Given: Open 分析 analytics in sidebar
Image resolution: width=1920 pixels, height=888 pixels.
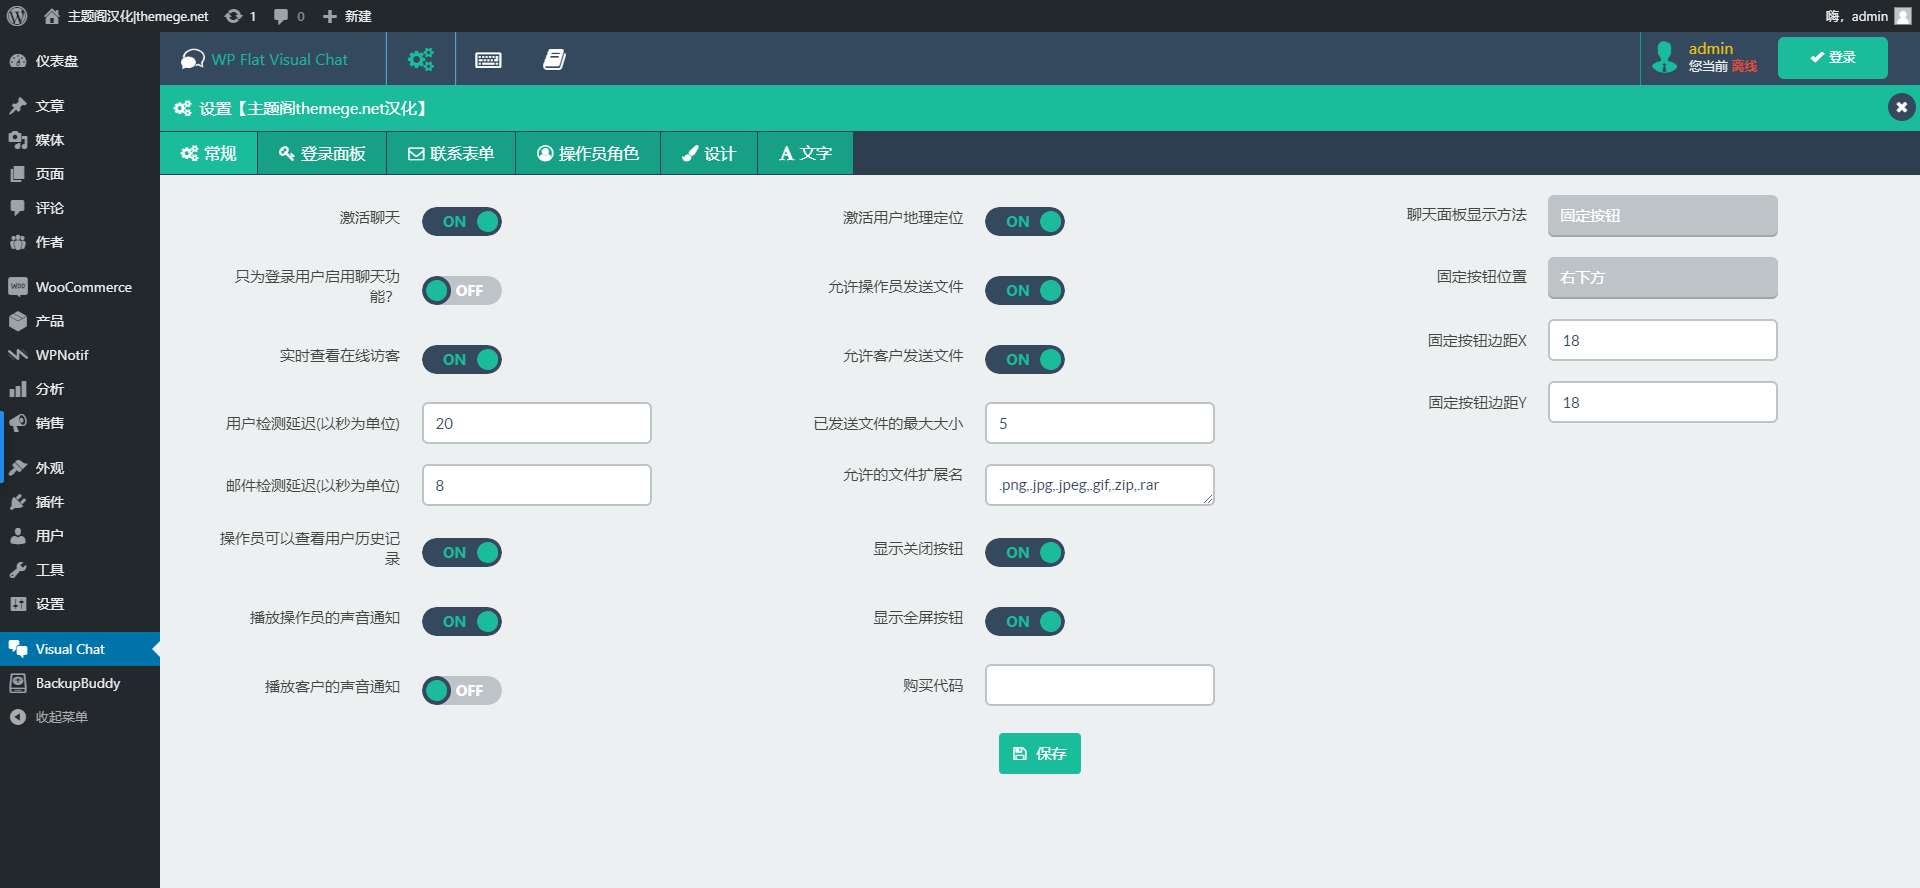Looking at the screenshot, I should coord(80,389).
